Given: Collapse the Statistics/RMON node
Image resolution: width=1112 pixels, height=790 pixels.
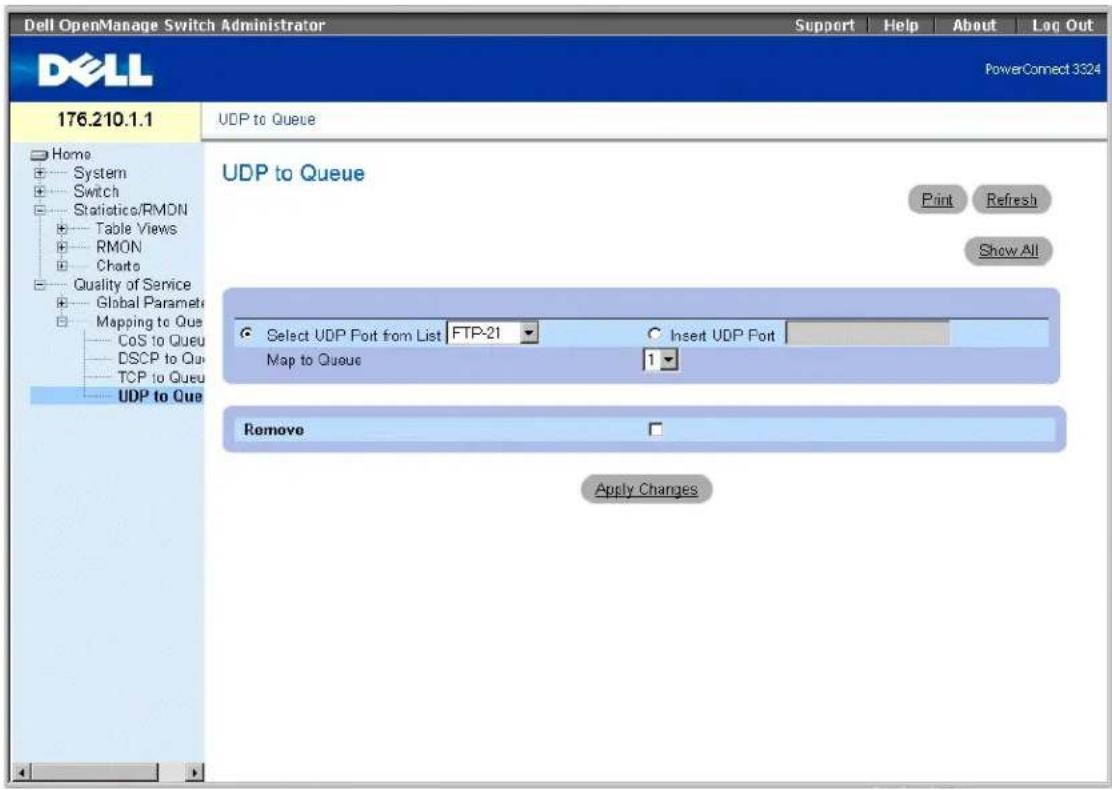Looking at the screenshot, I should click(x=40, y=210).
